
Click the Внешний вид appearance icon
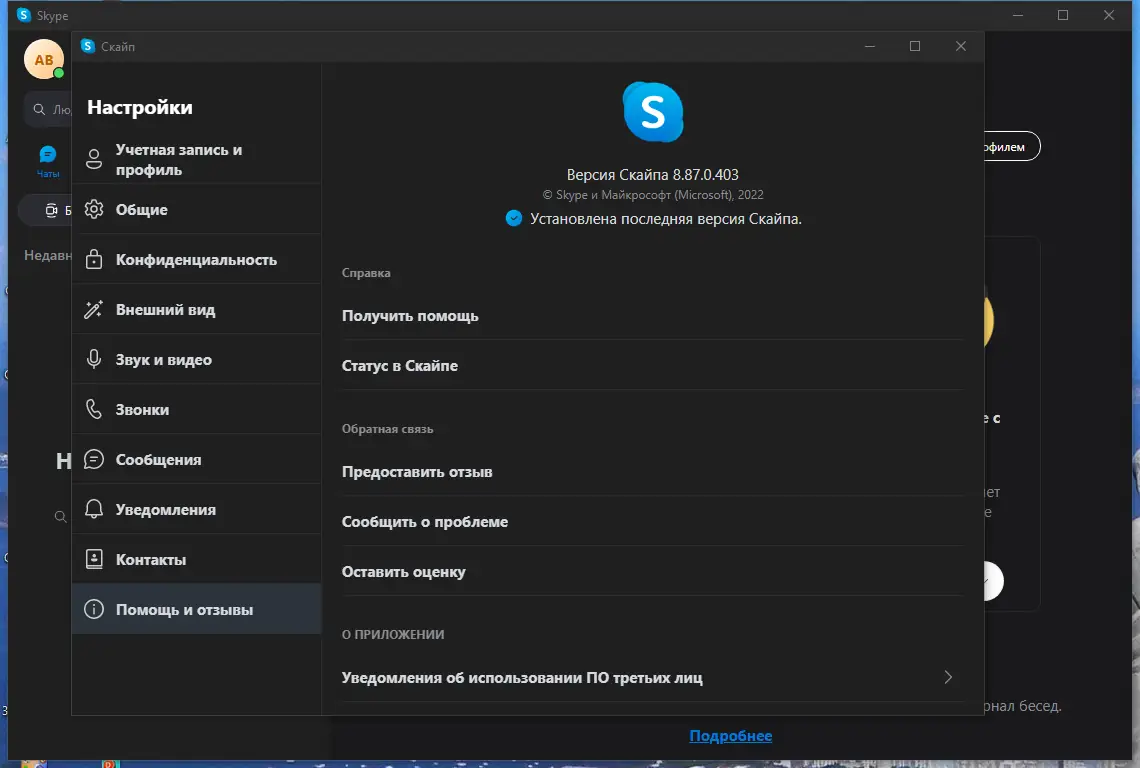pos(94,309)
